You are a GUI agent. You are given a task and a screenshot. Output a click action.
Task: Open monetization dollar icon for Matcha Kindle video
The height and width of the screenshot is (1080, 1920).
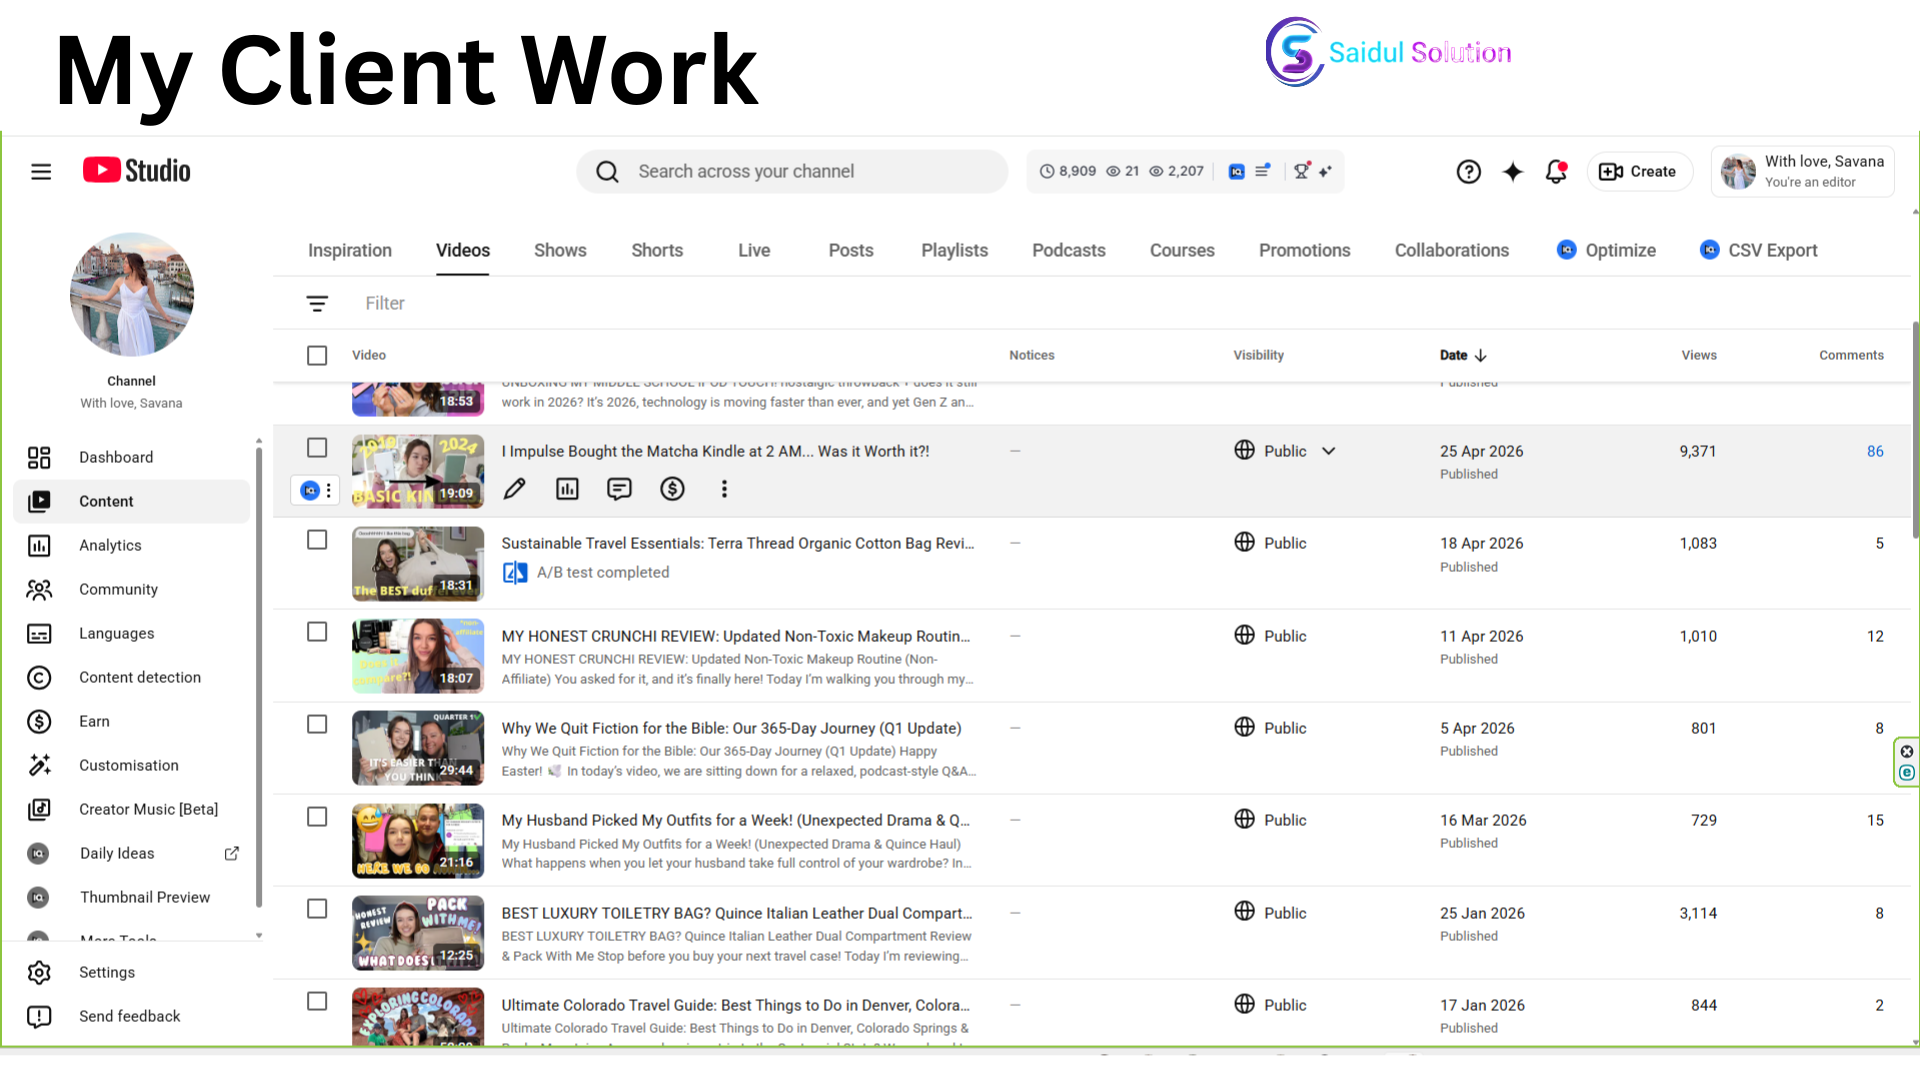point(672,489)
